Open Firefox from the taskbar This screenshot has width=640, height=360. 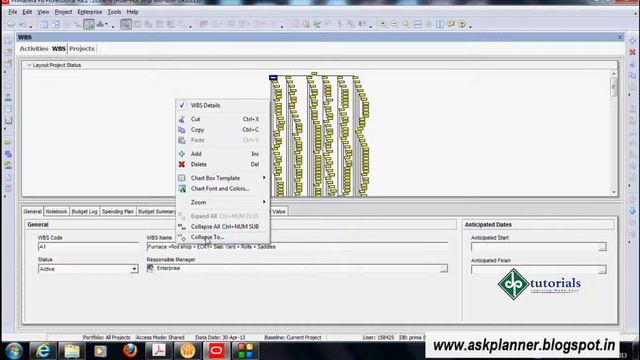pos(130,351)
